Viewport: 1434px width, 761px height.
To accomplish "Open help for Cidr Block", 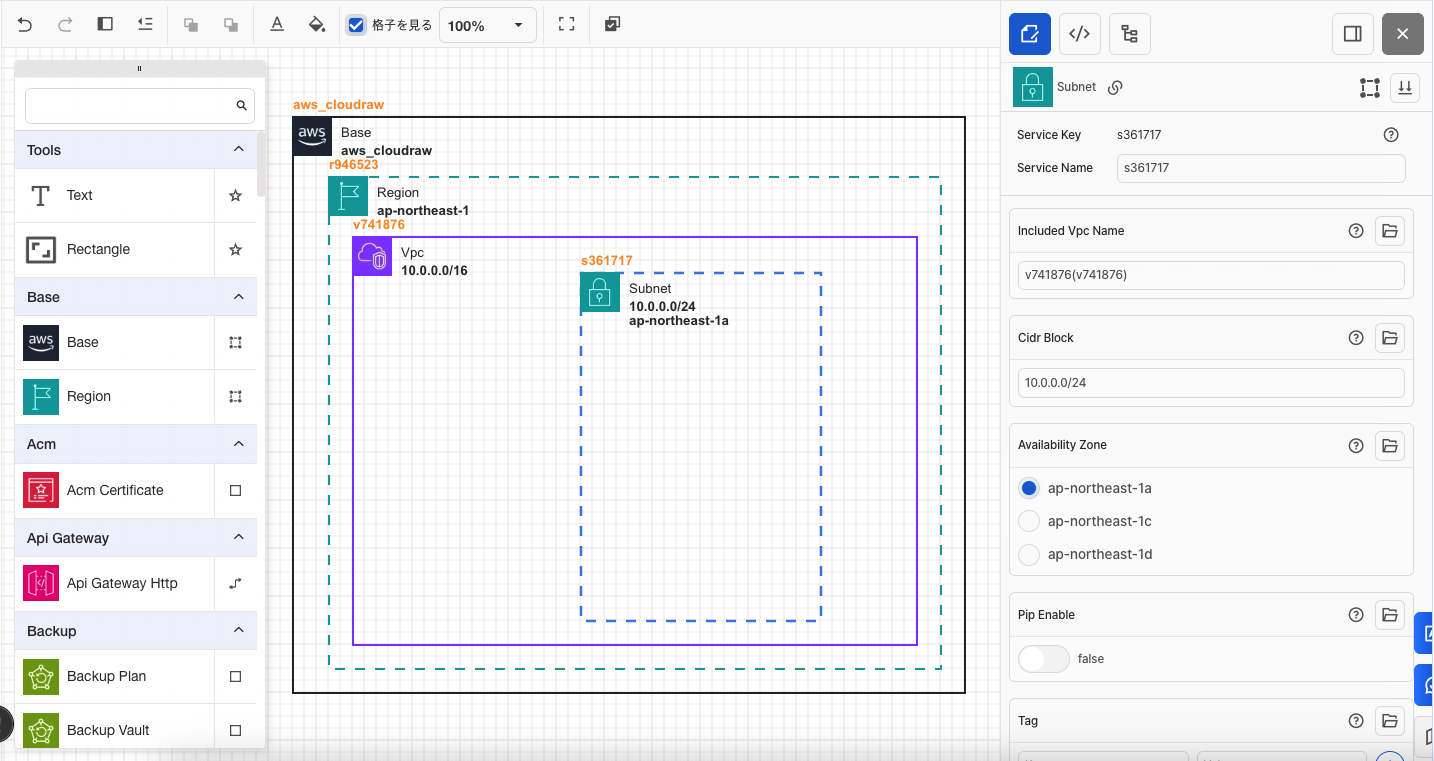I will pyautogui.click(x=1356, y=338).
